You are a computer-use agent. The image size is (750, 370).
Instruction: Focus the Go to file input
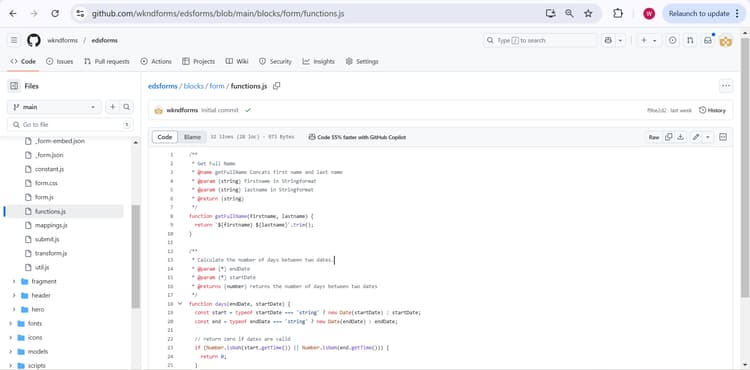click(x=70, y=124)
